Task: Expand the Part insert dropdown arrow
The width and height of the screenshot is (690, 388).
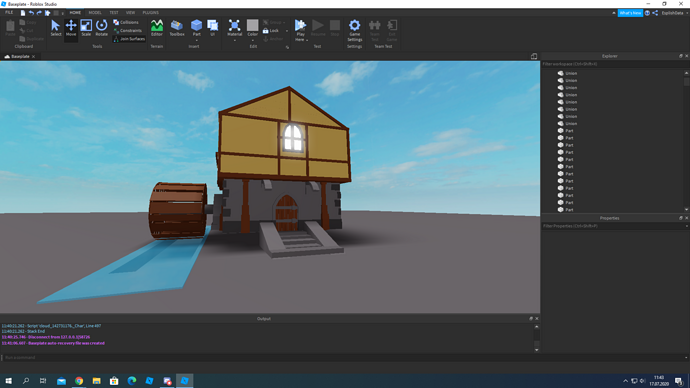Action: coord(196,40)
